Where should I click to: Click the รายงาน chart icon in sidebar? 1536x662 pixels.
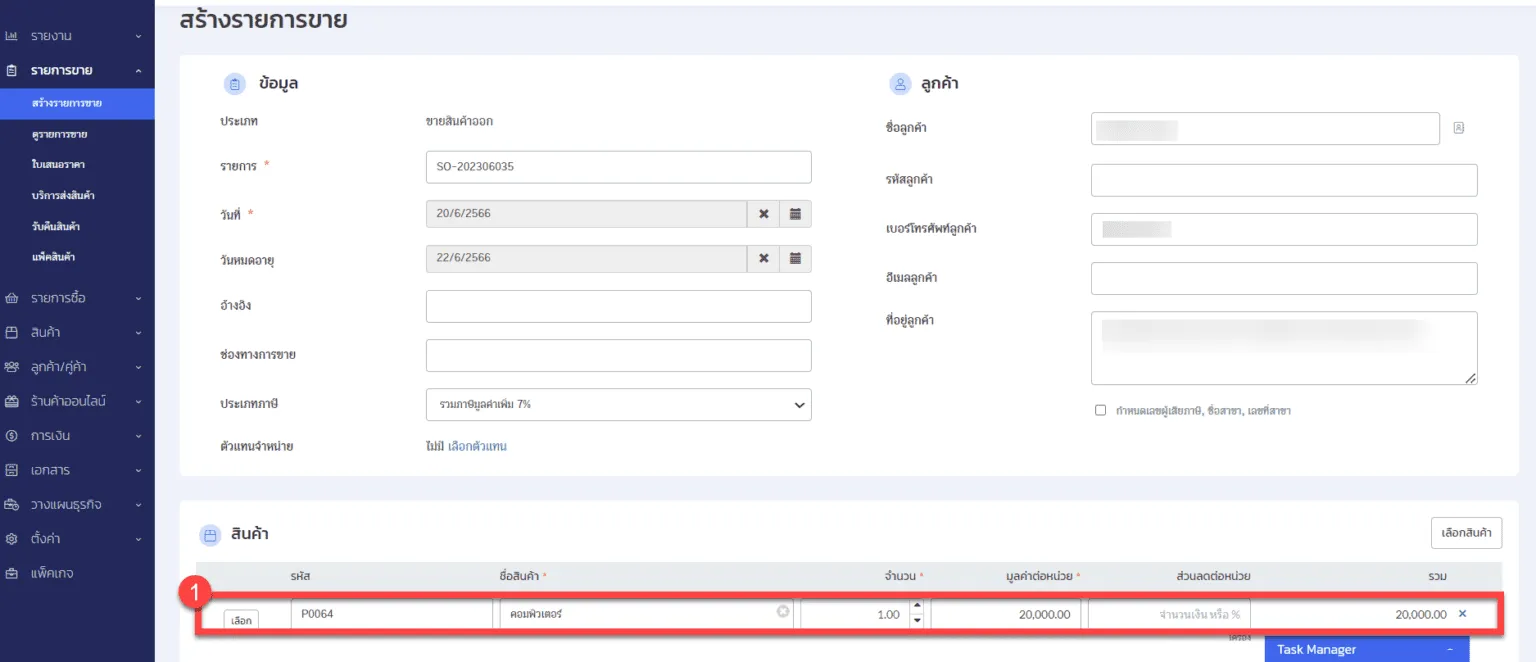click(12, 36)
